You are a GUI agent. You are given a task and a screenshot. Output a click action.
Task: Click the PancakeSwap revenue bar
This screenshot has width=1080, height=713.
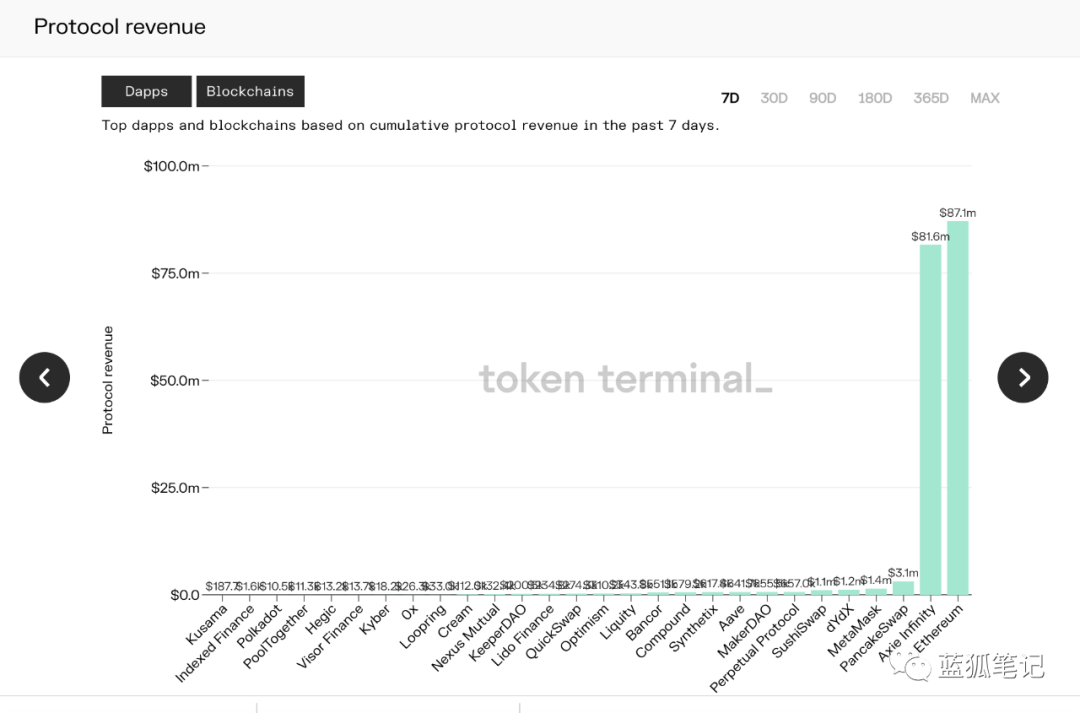[903, 588]
